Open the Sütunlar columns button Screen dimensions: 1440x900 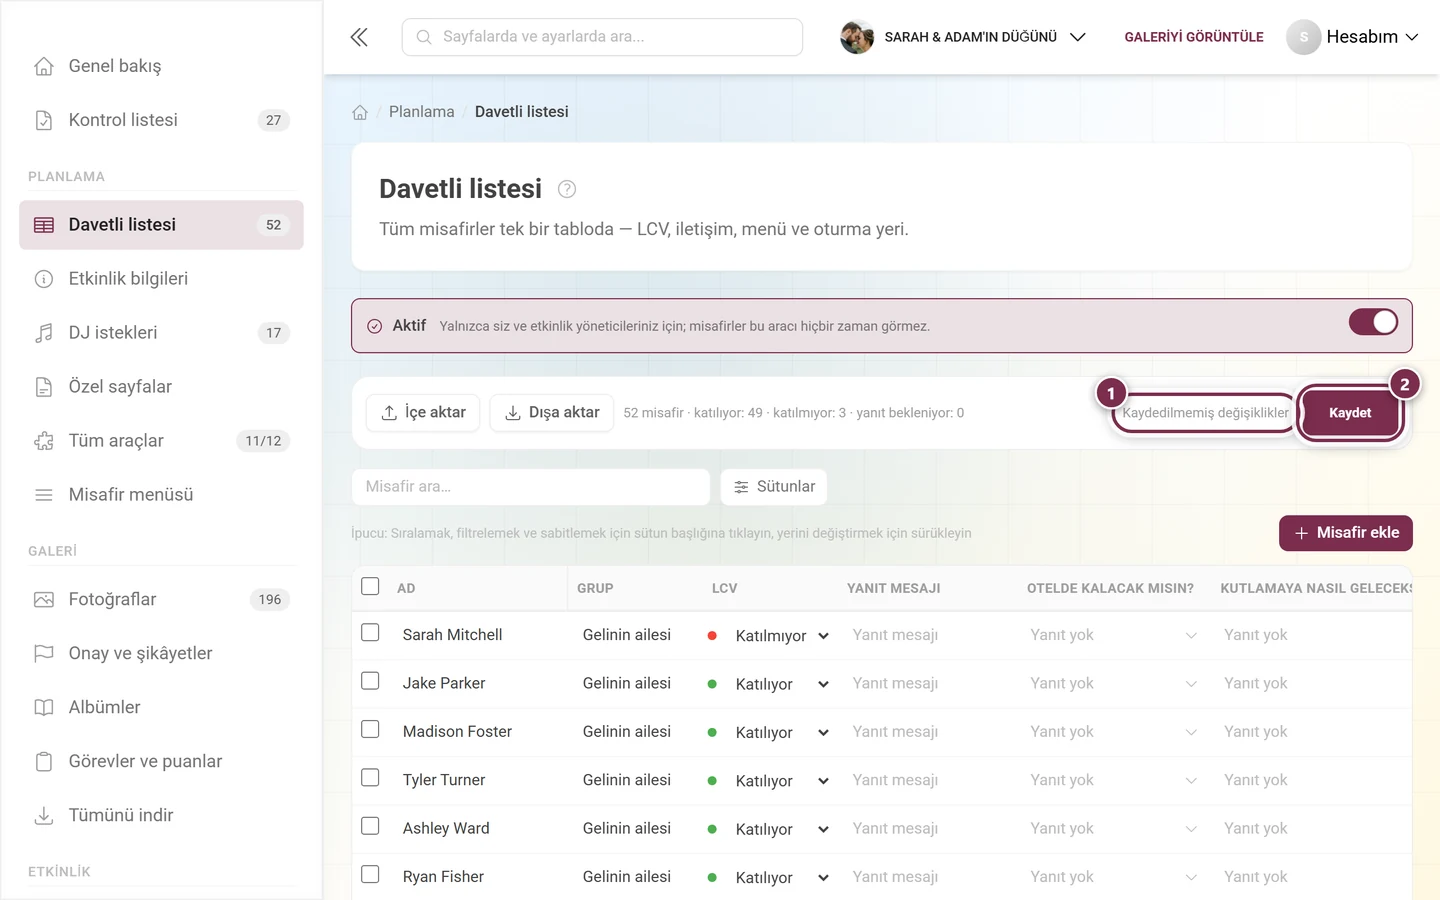774,487
